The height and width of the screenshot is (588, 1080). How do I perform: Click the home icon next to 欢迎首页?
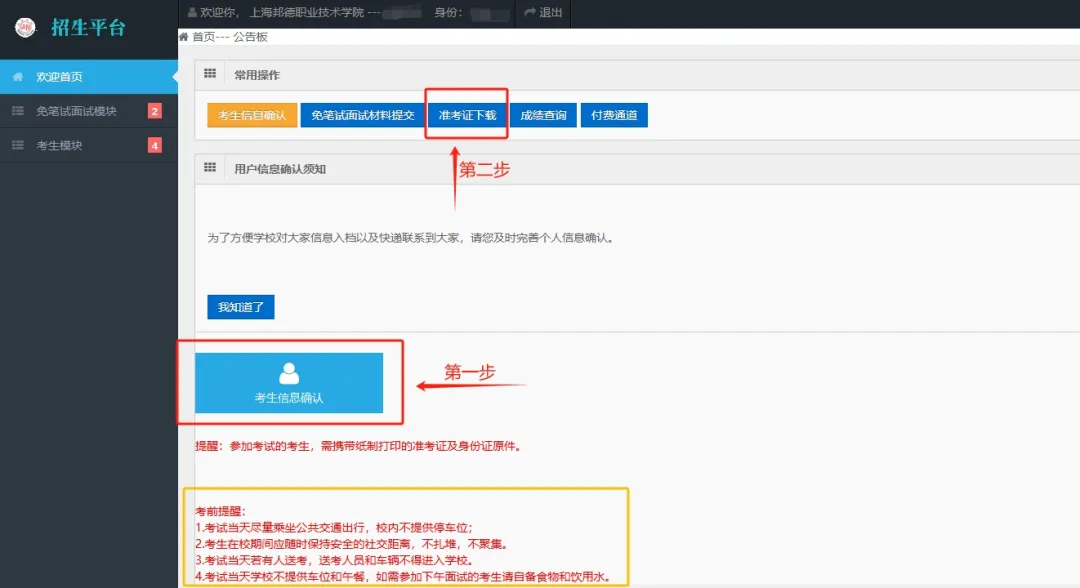point(17,77)
